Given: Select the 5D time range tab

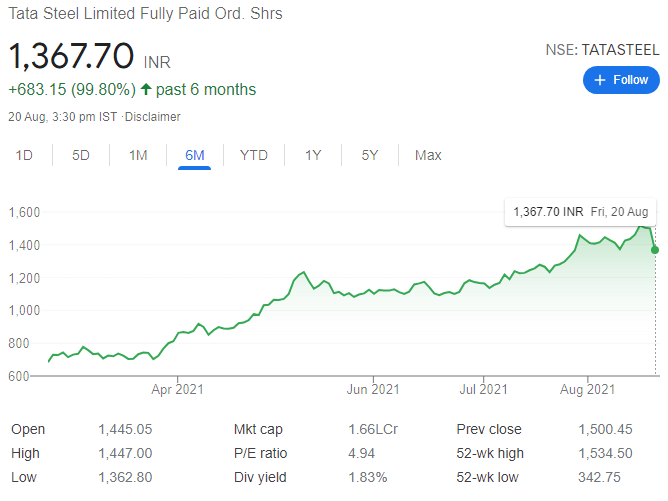Looking at the screenshot, I should pyautogui.click(x=81, y=155).
